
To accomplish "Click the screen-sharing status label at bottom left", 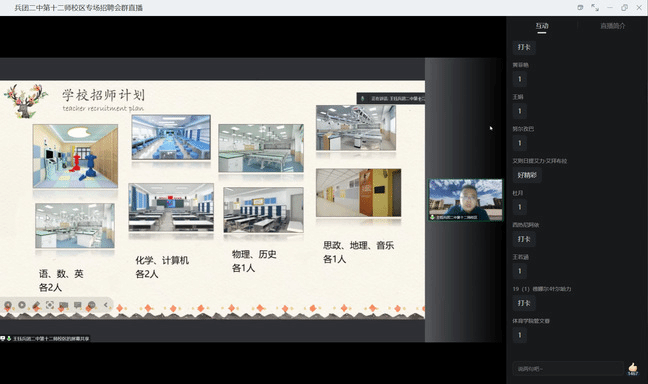I will click(x=45, y=339).
